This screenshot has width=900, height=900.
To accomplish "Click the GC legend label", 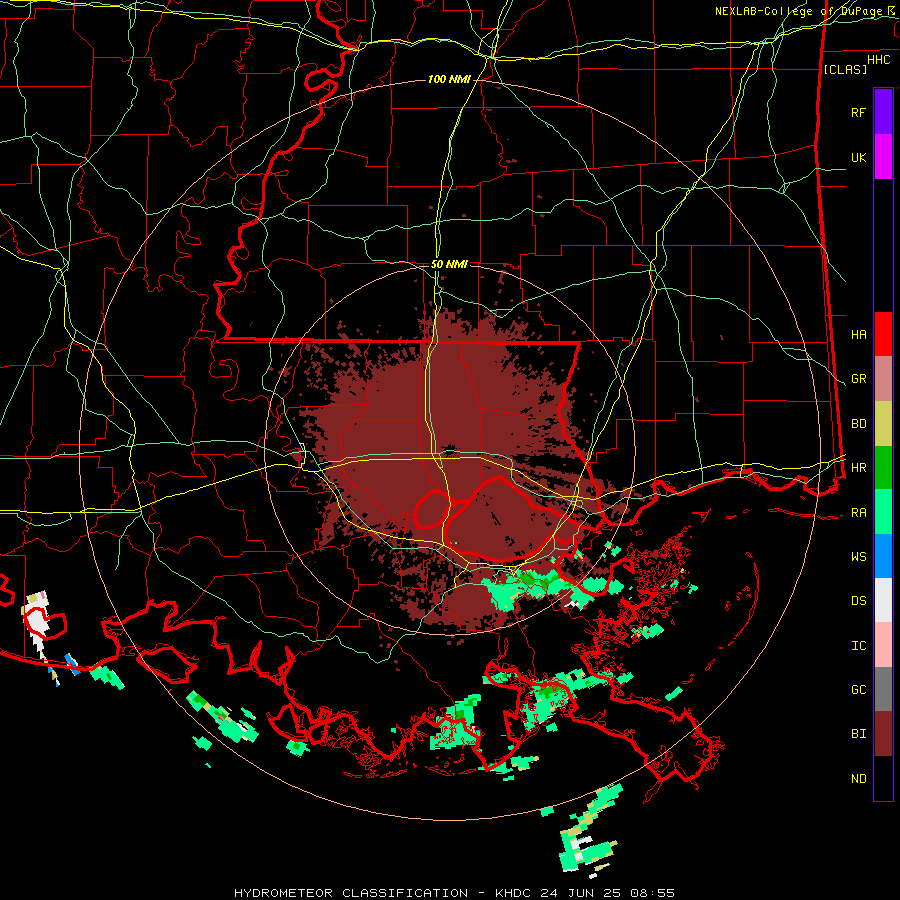I will (x=859, y=689).
